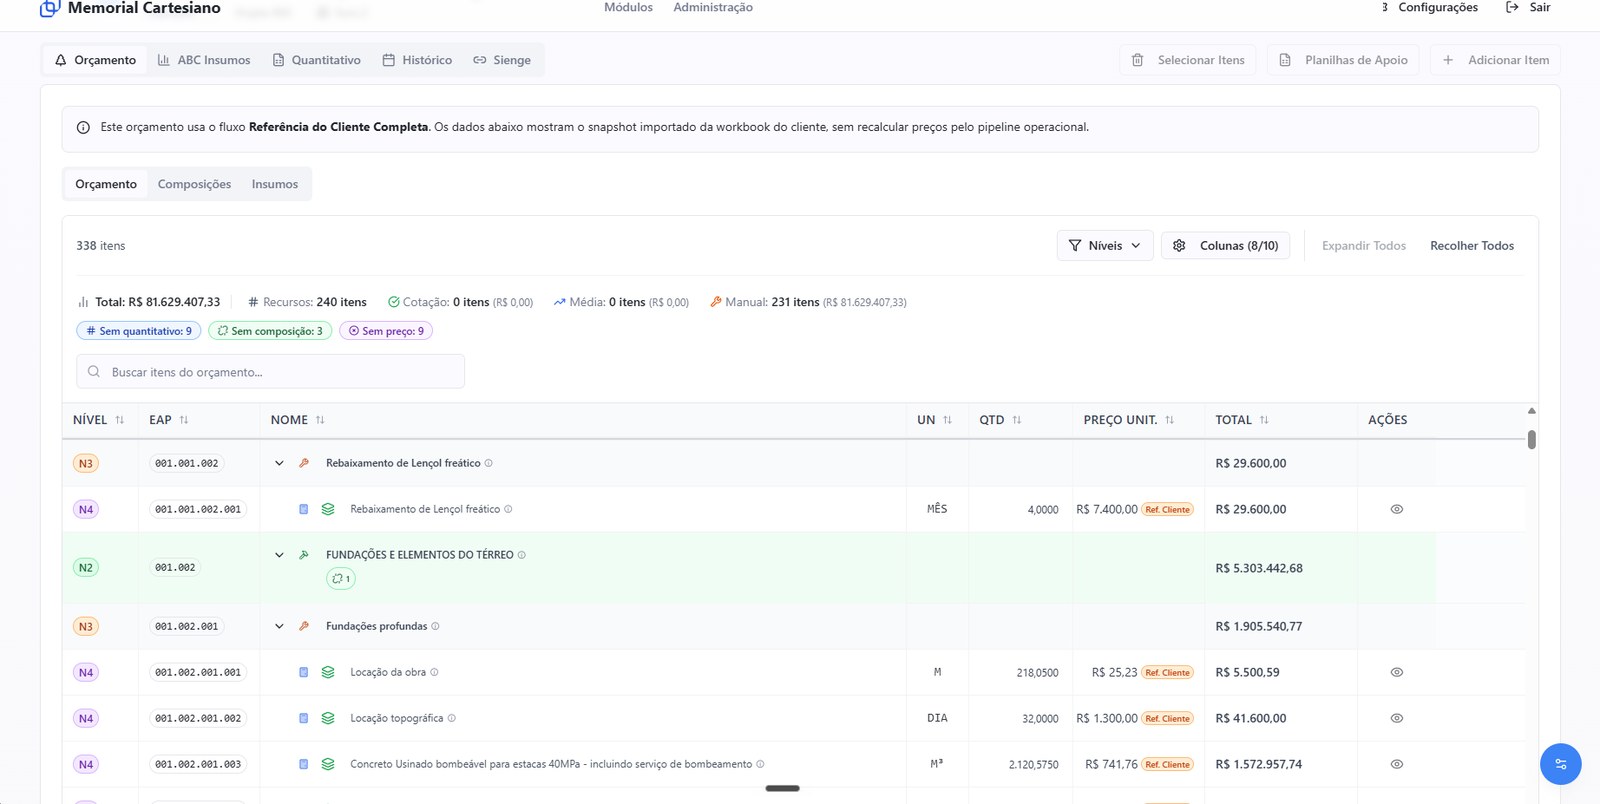Screen dimensions: 1600x804
Task: Collapse the Rebaixamento de Lençol freático N3 group
Action: 279,463
